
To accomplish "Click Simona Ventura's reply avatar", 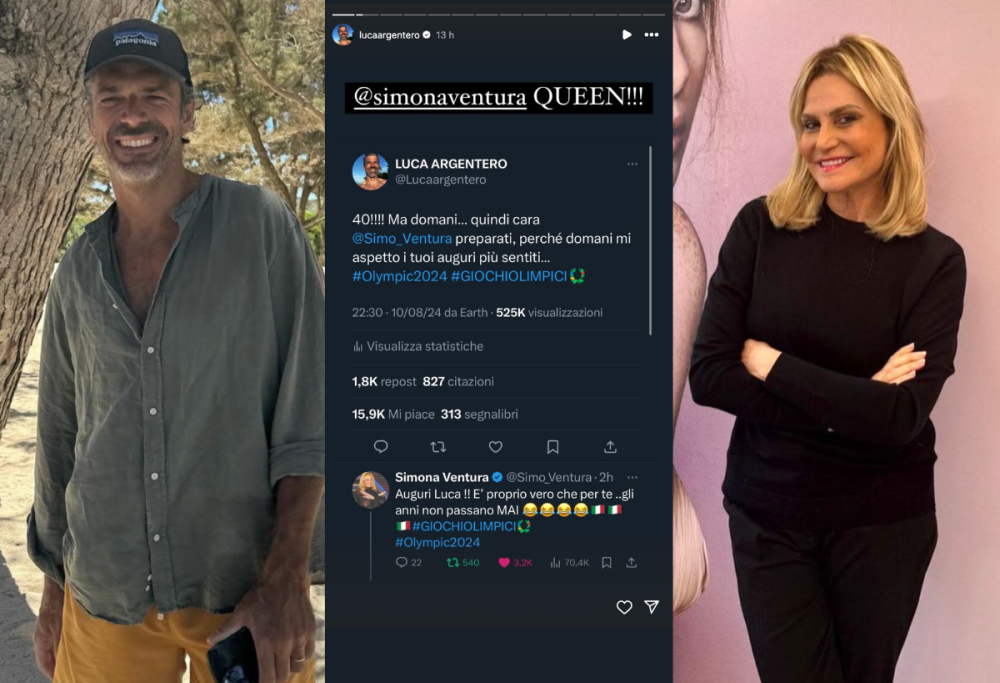I will pos(370,489).
